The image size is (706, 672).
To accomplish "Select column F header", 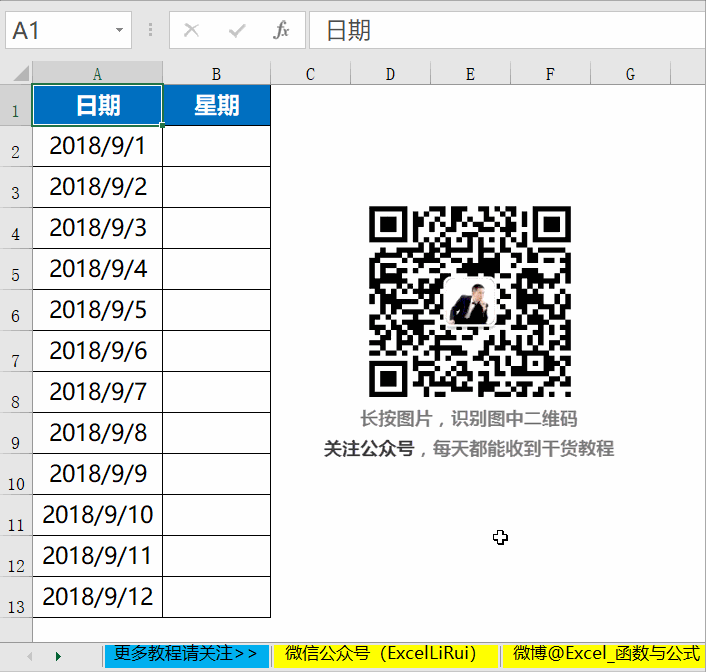I will point(550,73).
